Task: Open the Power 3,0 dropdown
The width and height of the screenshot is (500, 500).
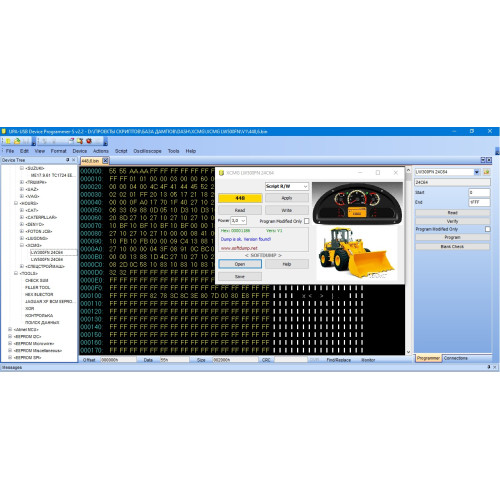Action: [243, 221]
